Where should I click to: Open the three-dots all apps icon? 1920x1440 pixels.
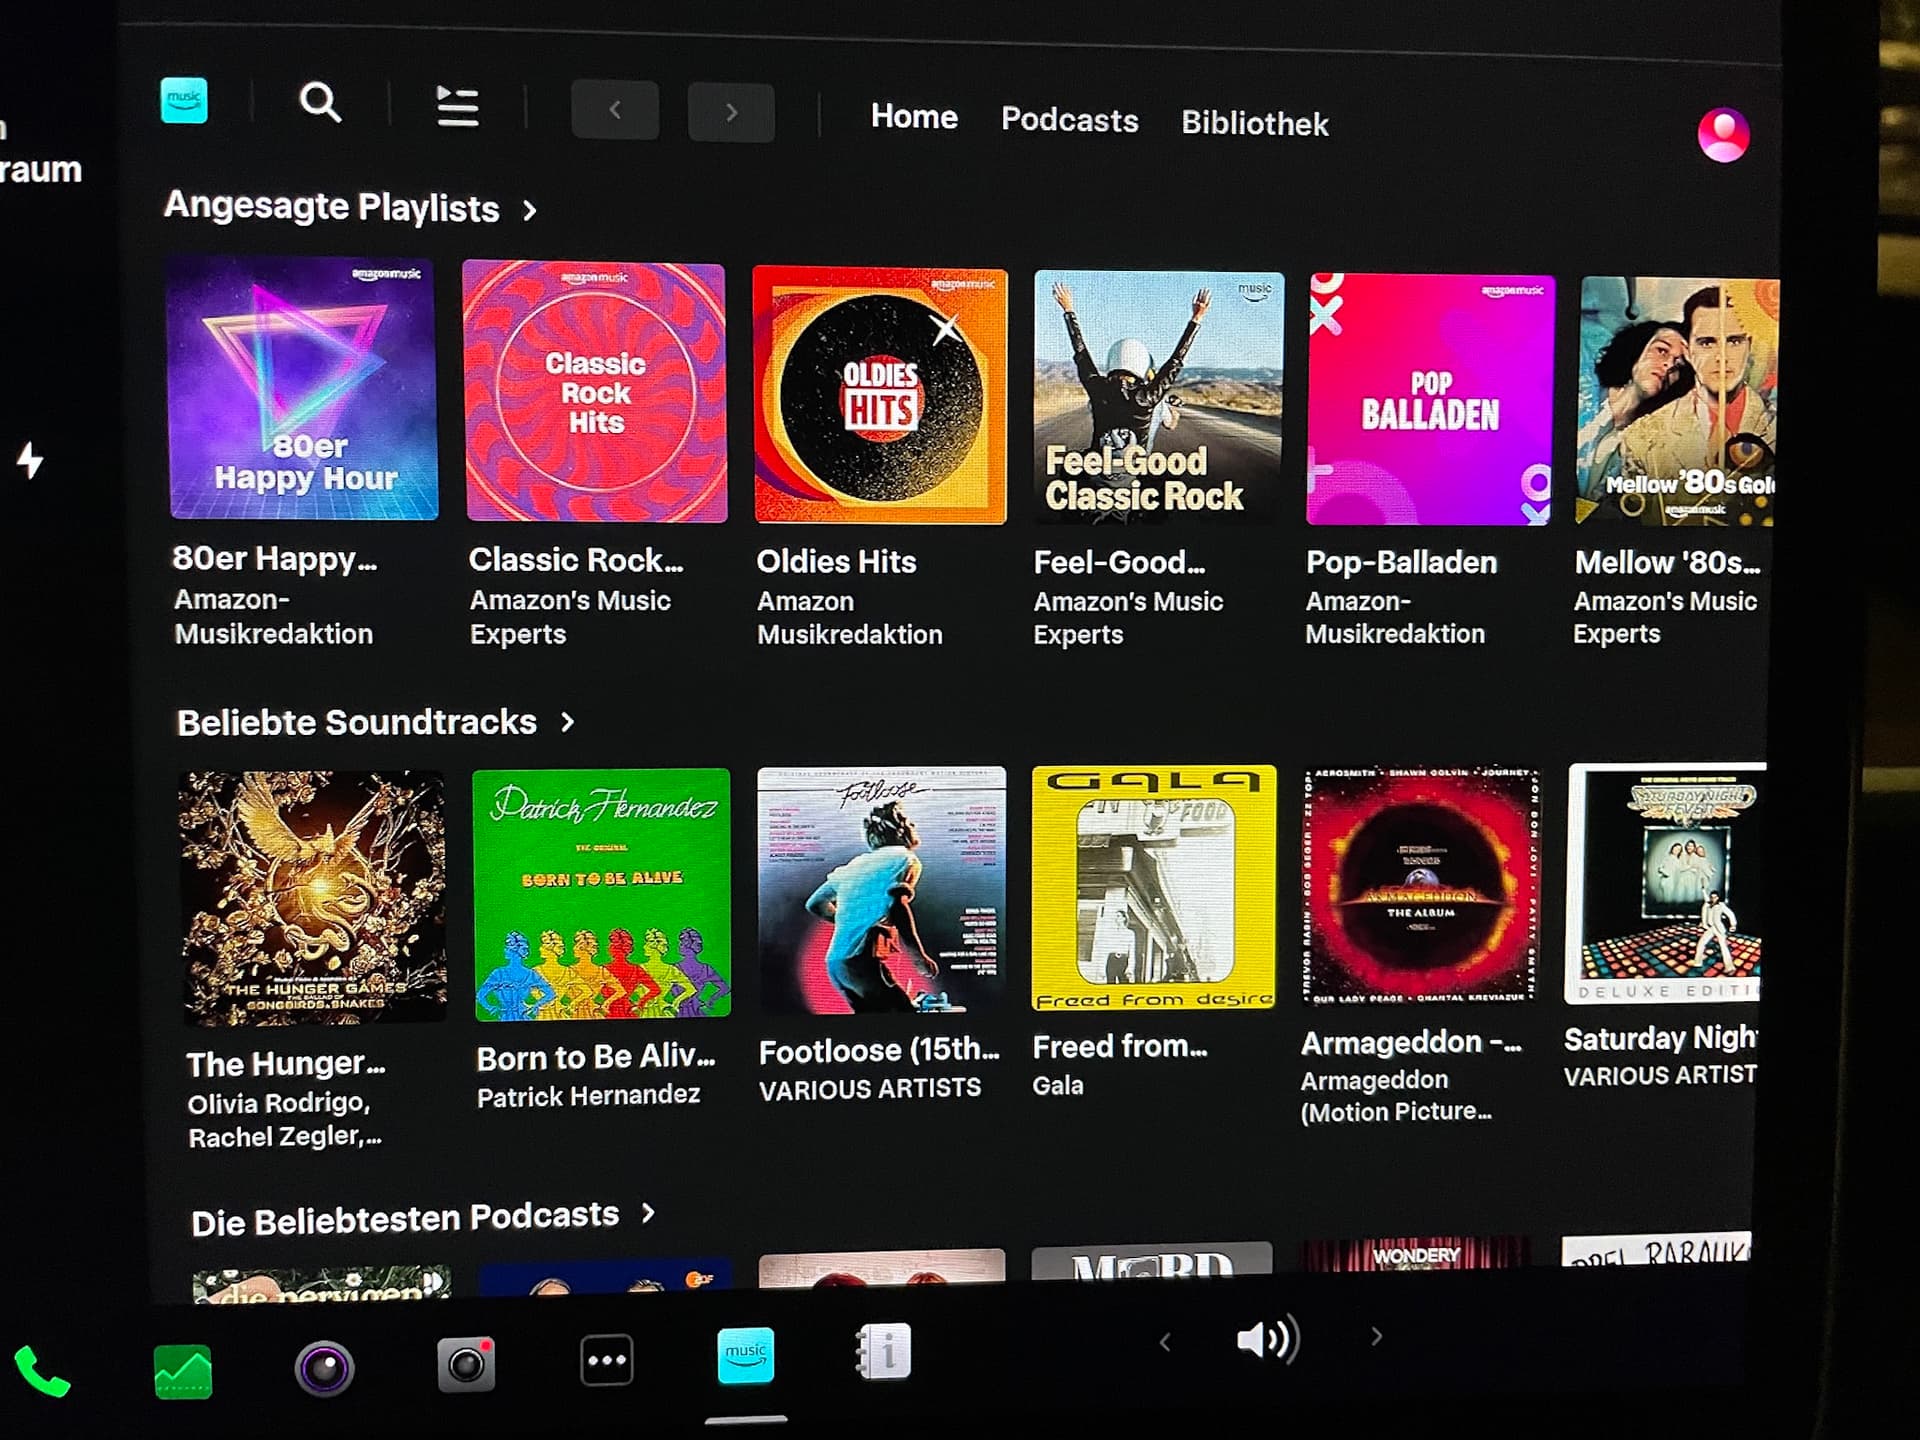[607, 1360]
